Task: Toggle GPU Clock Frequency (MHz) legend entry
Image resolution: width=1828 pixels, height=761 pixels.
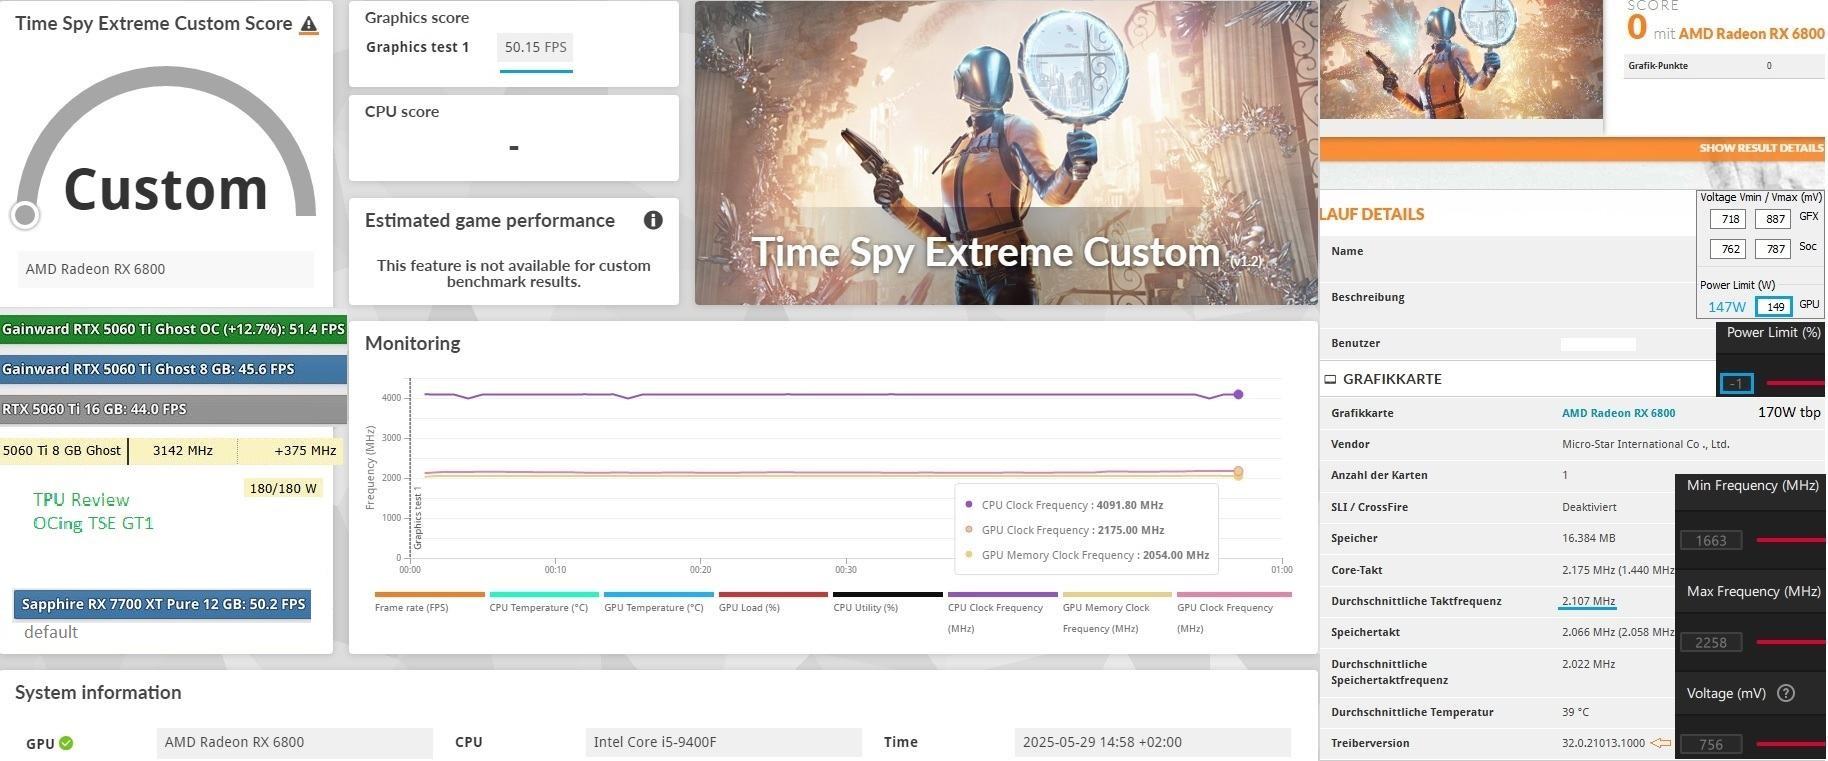Action: click(x=1233, y=613)
